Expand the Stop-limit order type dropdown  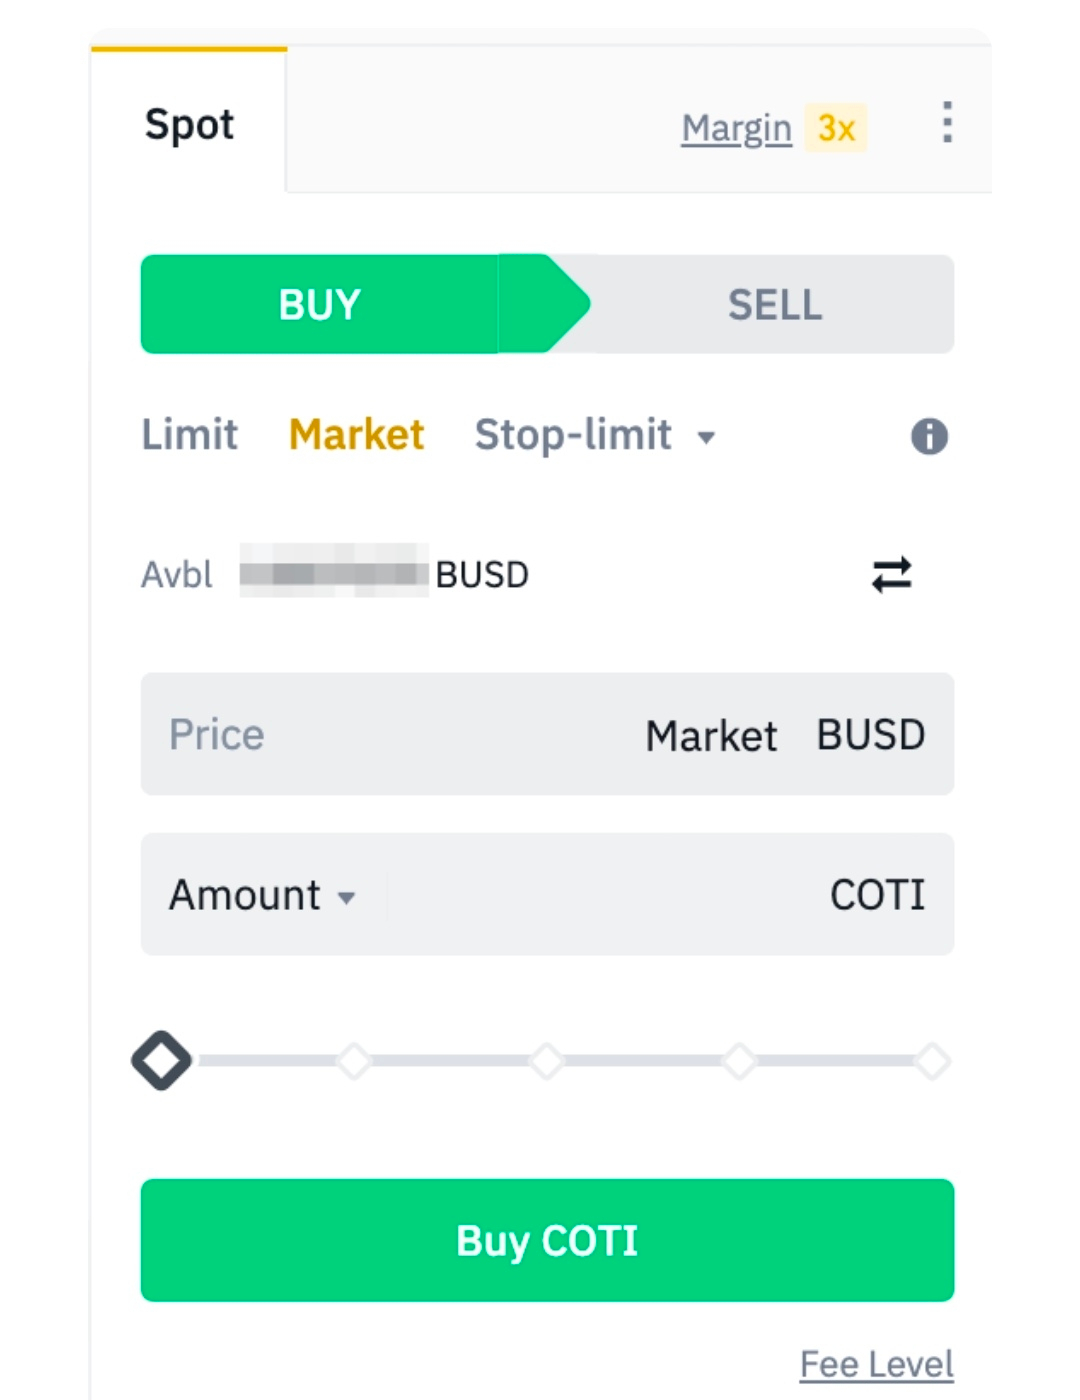[706, 437]
